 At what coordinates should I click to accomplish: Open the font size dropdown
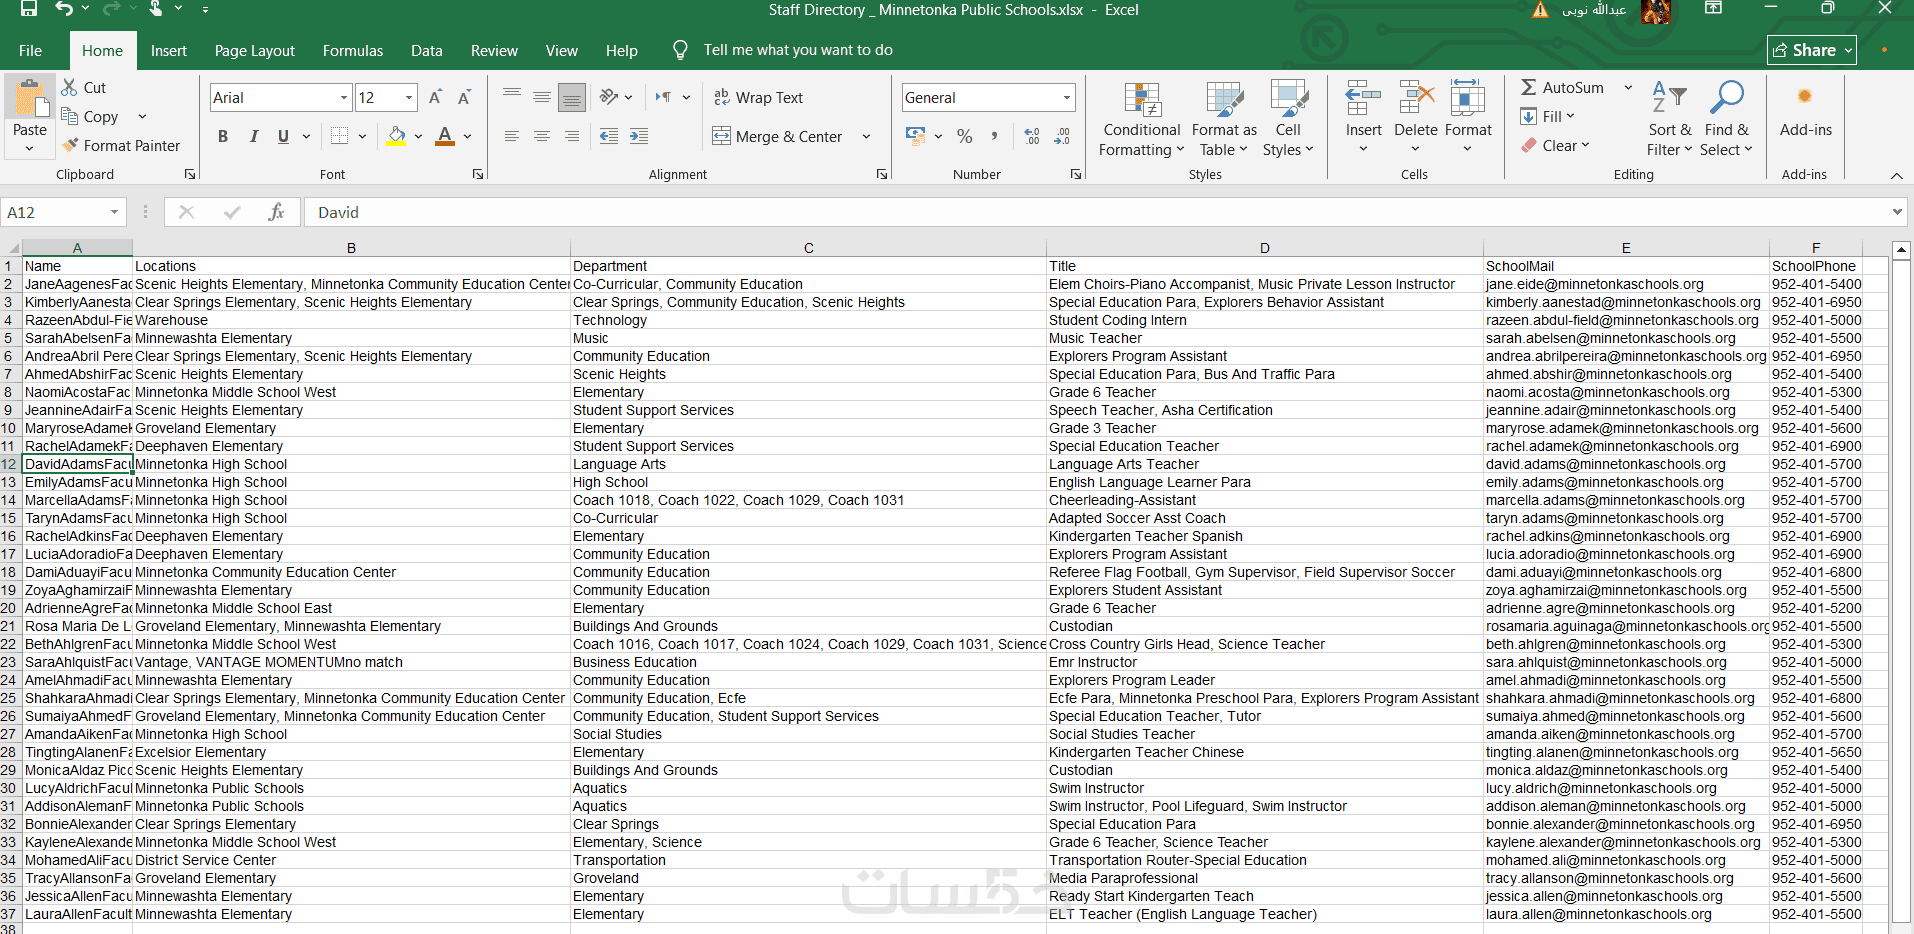[x=409, y=98]
